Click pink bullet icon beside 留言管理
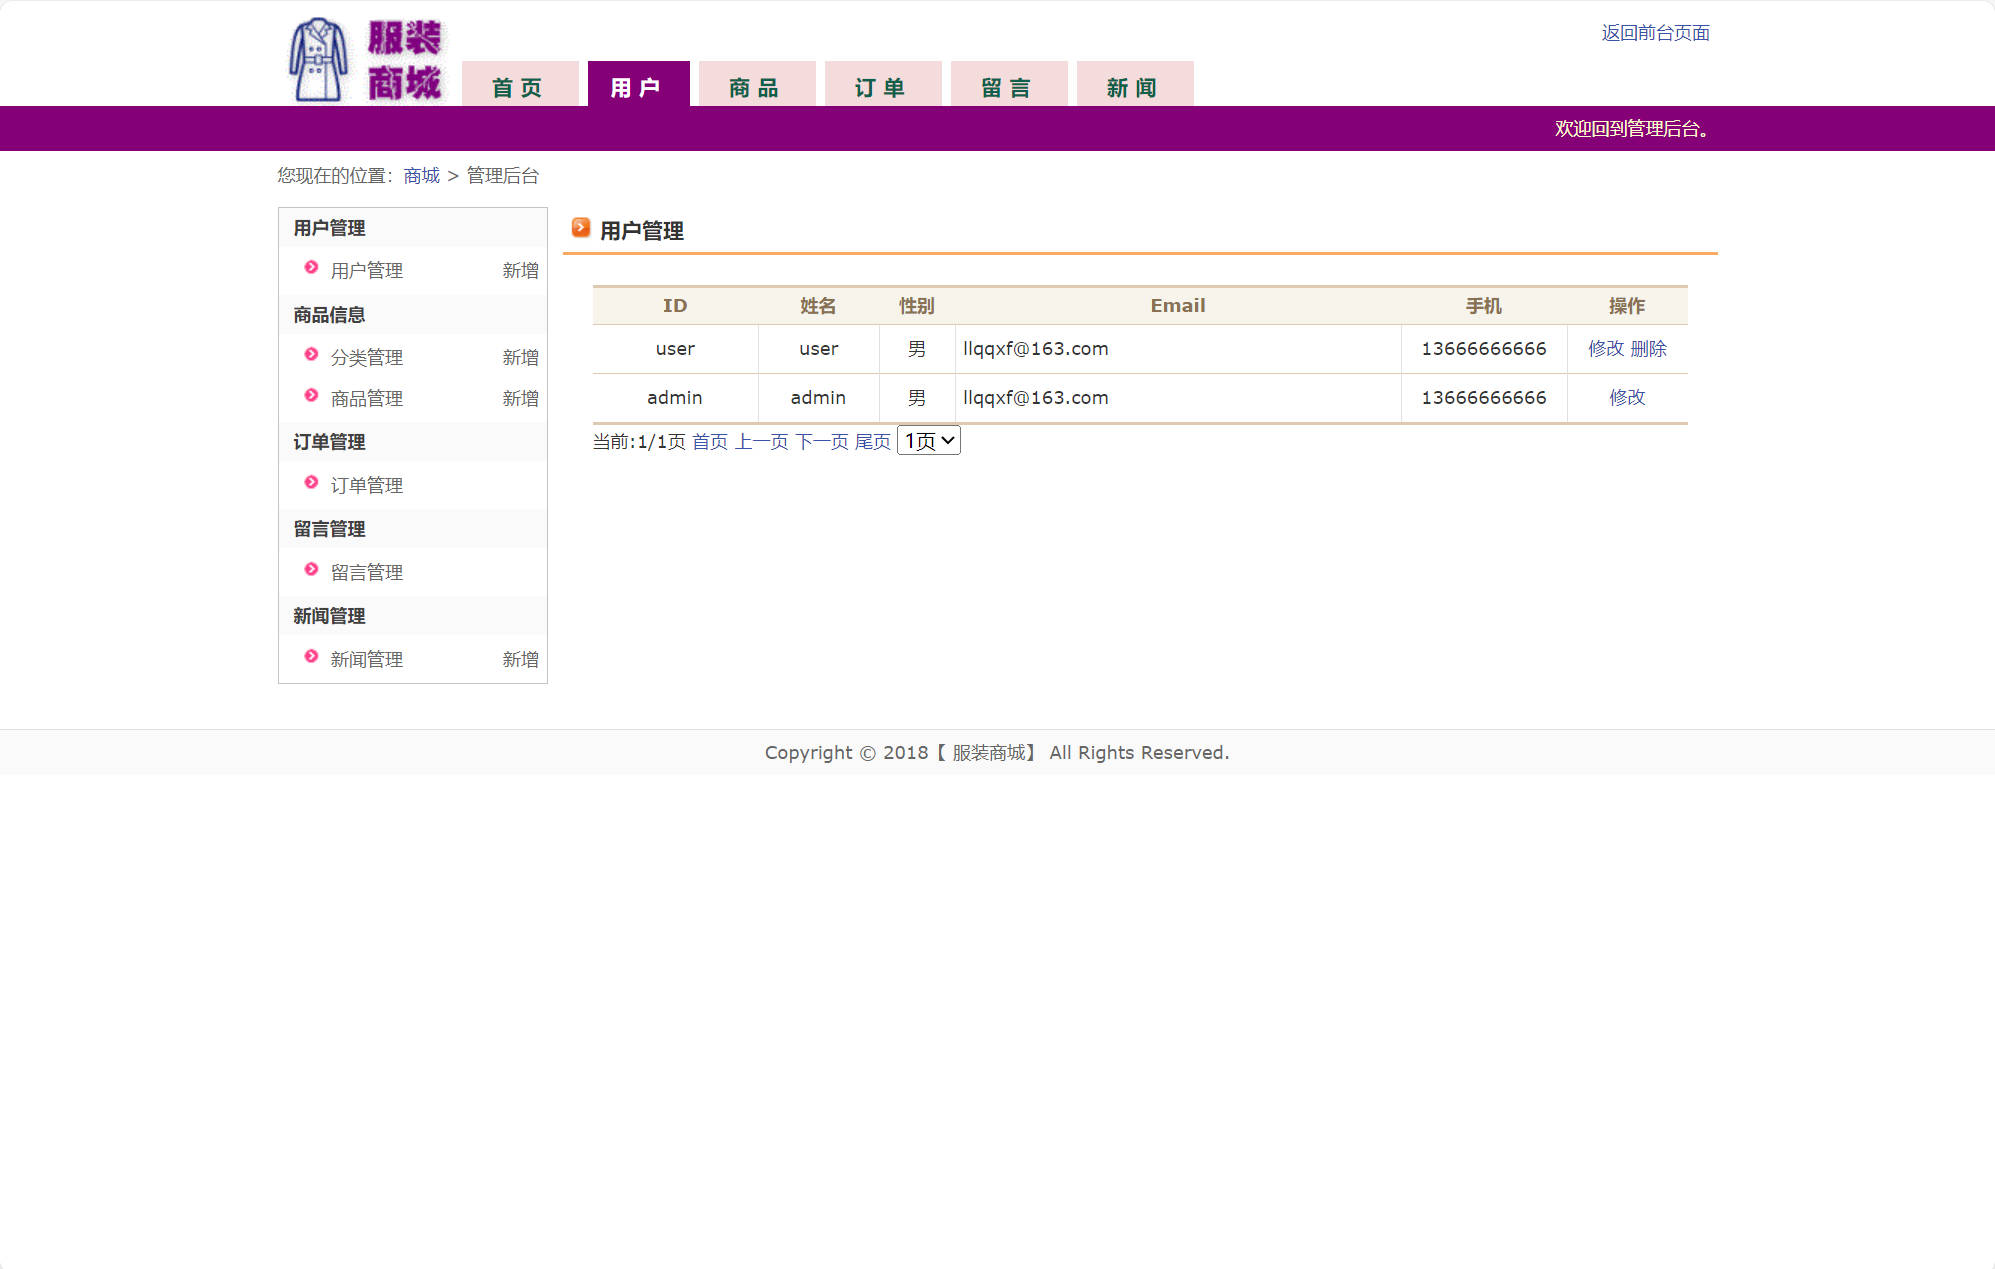1995x1269 pixels. point(311,570)
